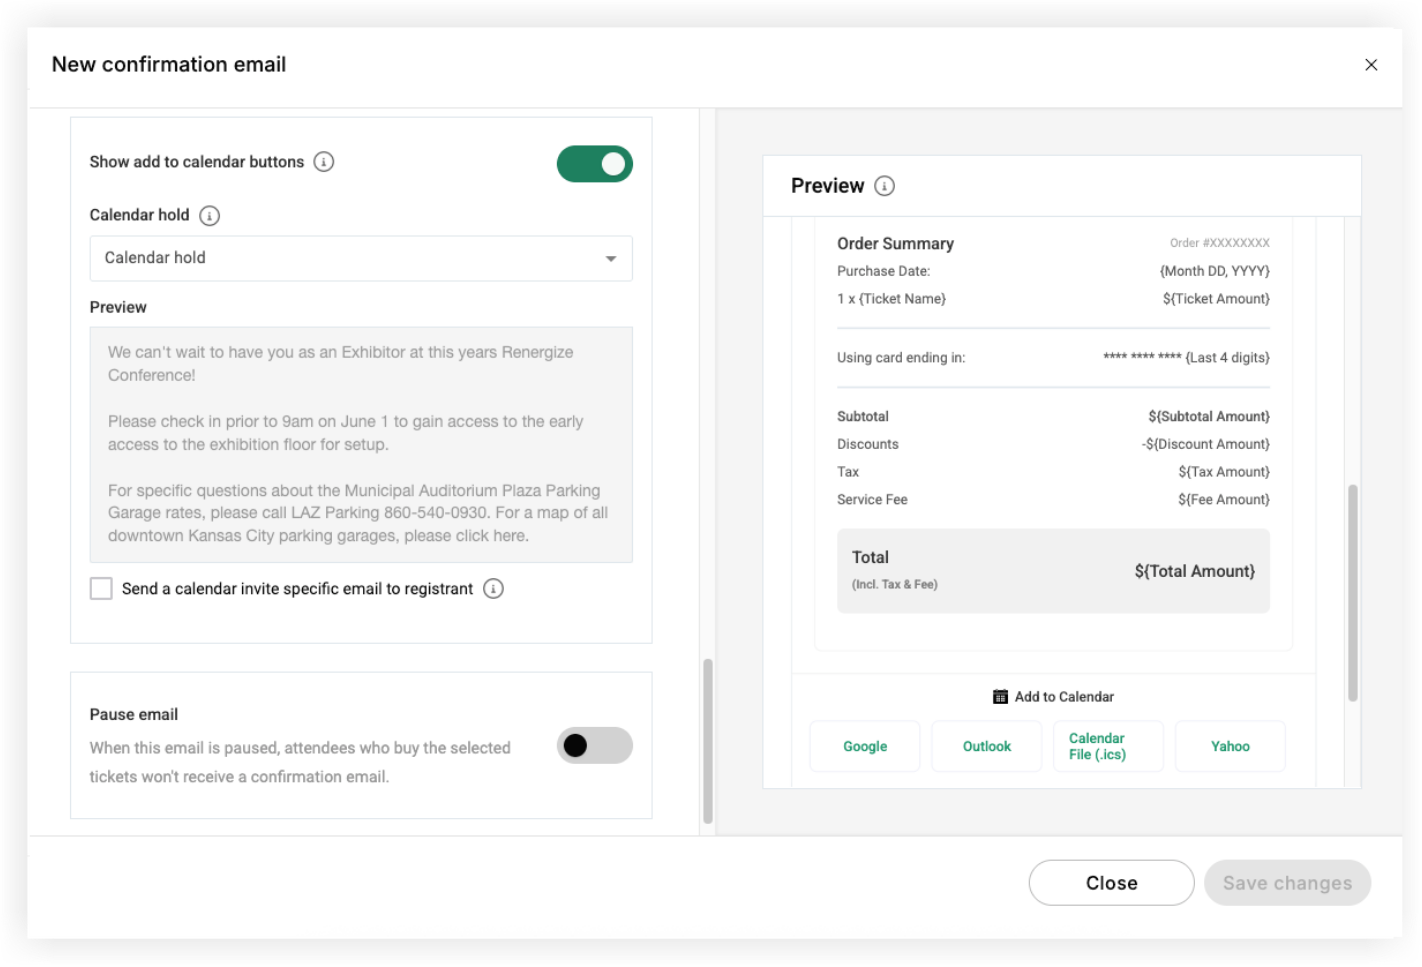Click the Outlook calendar button
The height and width of the screenshot is (967, 1422).
coord(987,747)
